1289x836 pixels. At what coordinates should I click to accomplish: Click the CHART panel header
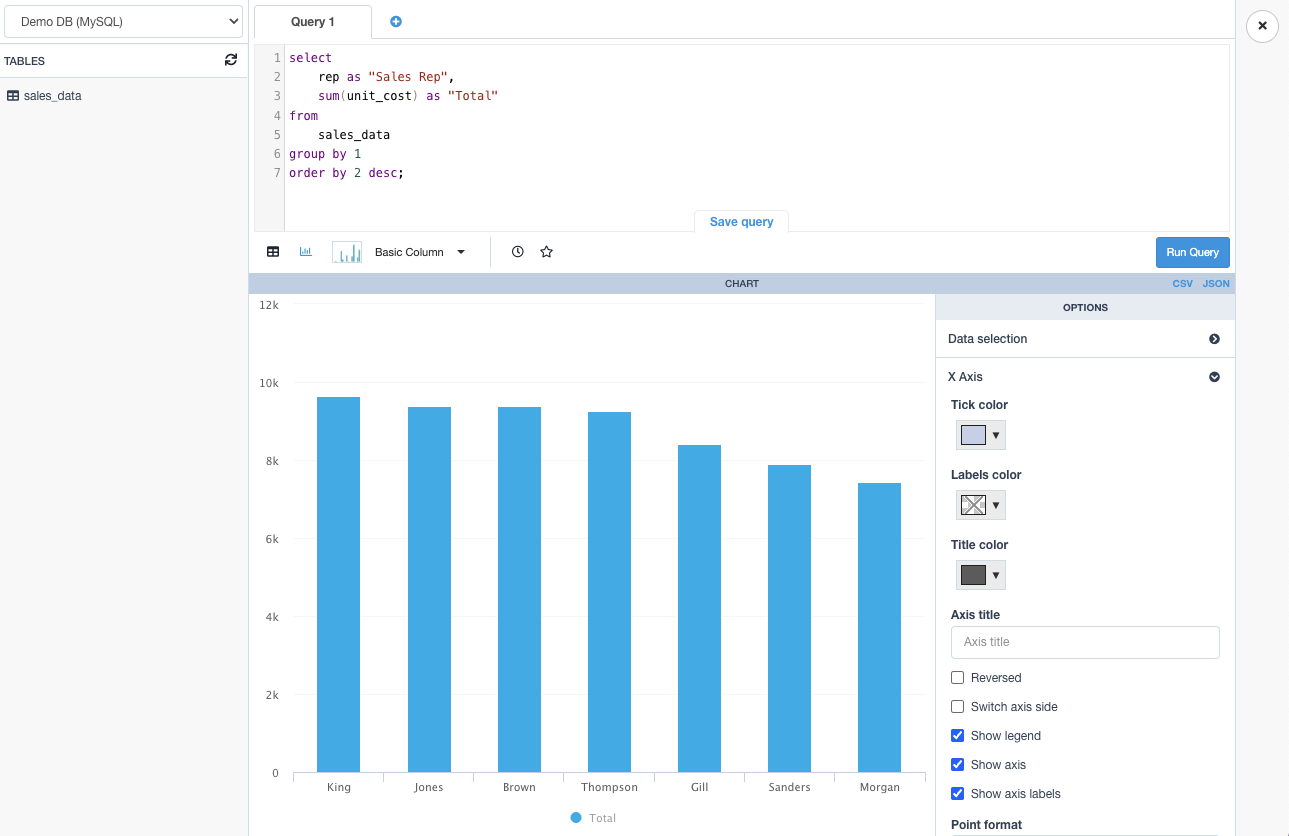pos(742,284)
